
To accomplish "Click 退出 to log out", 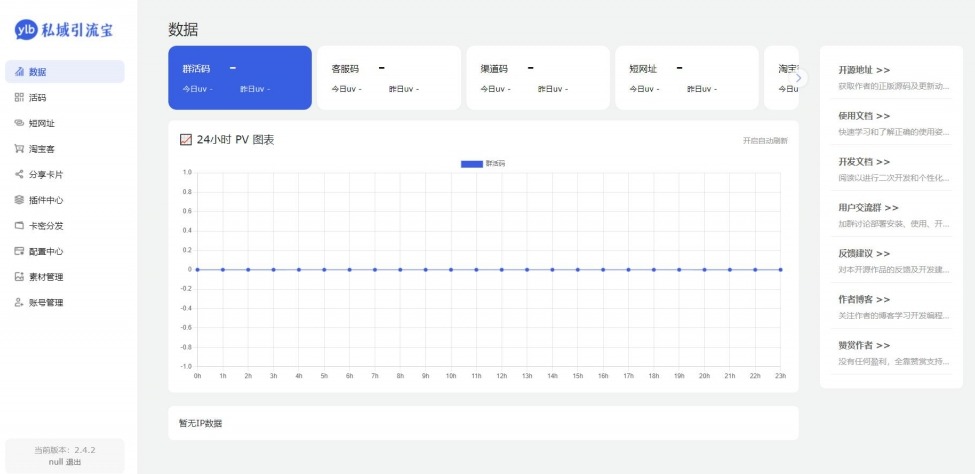I will click(x=73, y=462).
